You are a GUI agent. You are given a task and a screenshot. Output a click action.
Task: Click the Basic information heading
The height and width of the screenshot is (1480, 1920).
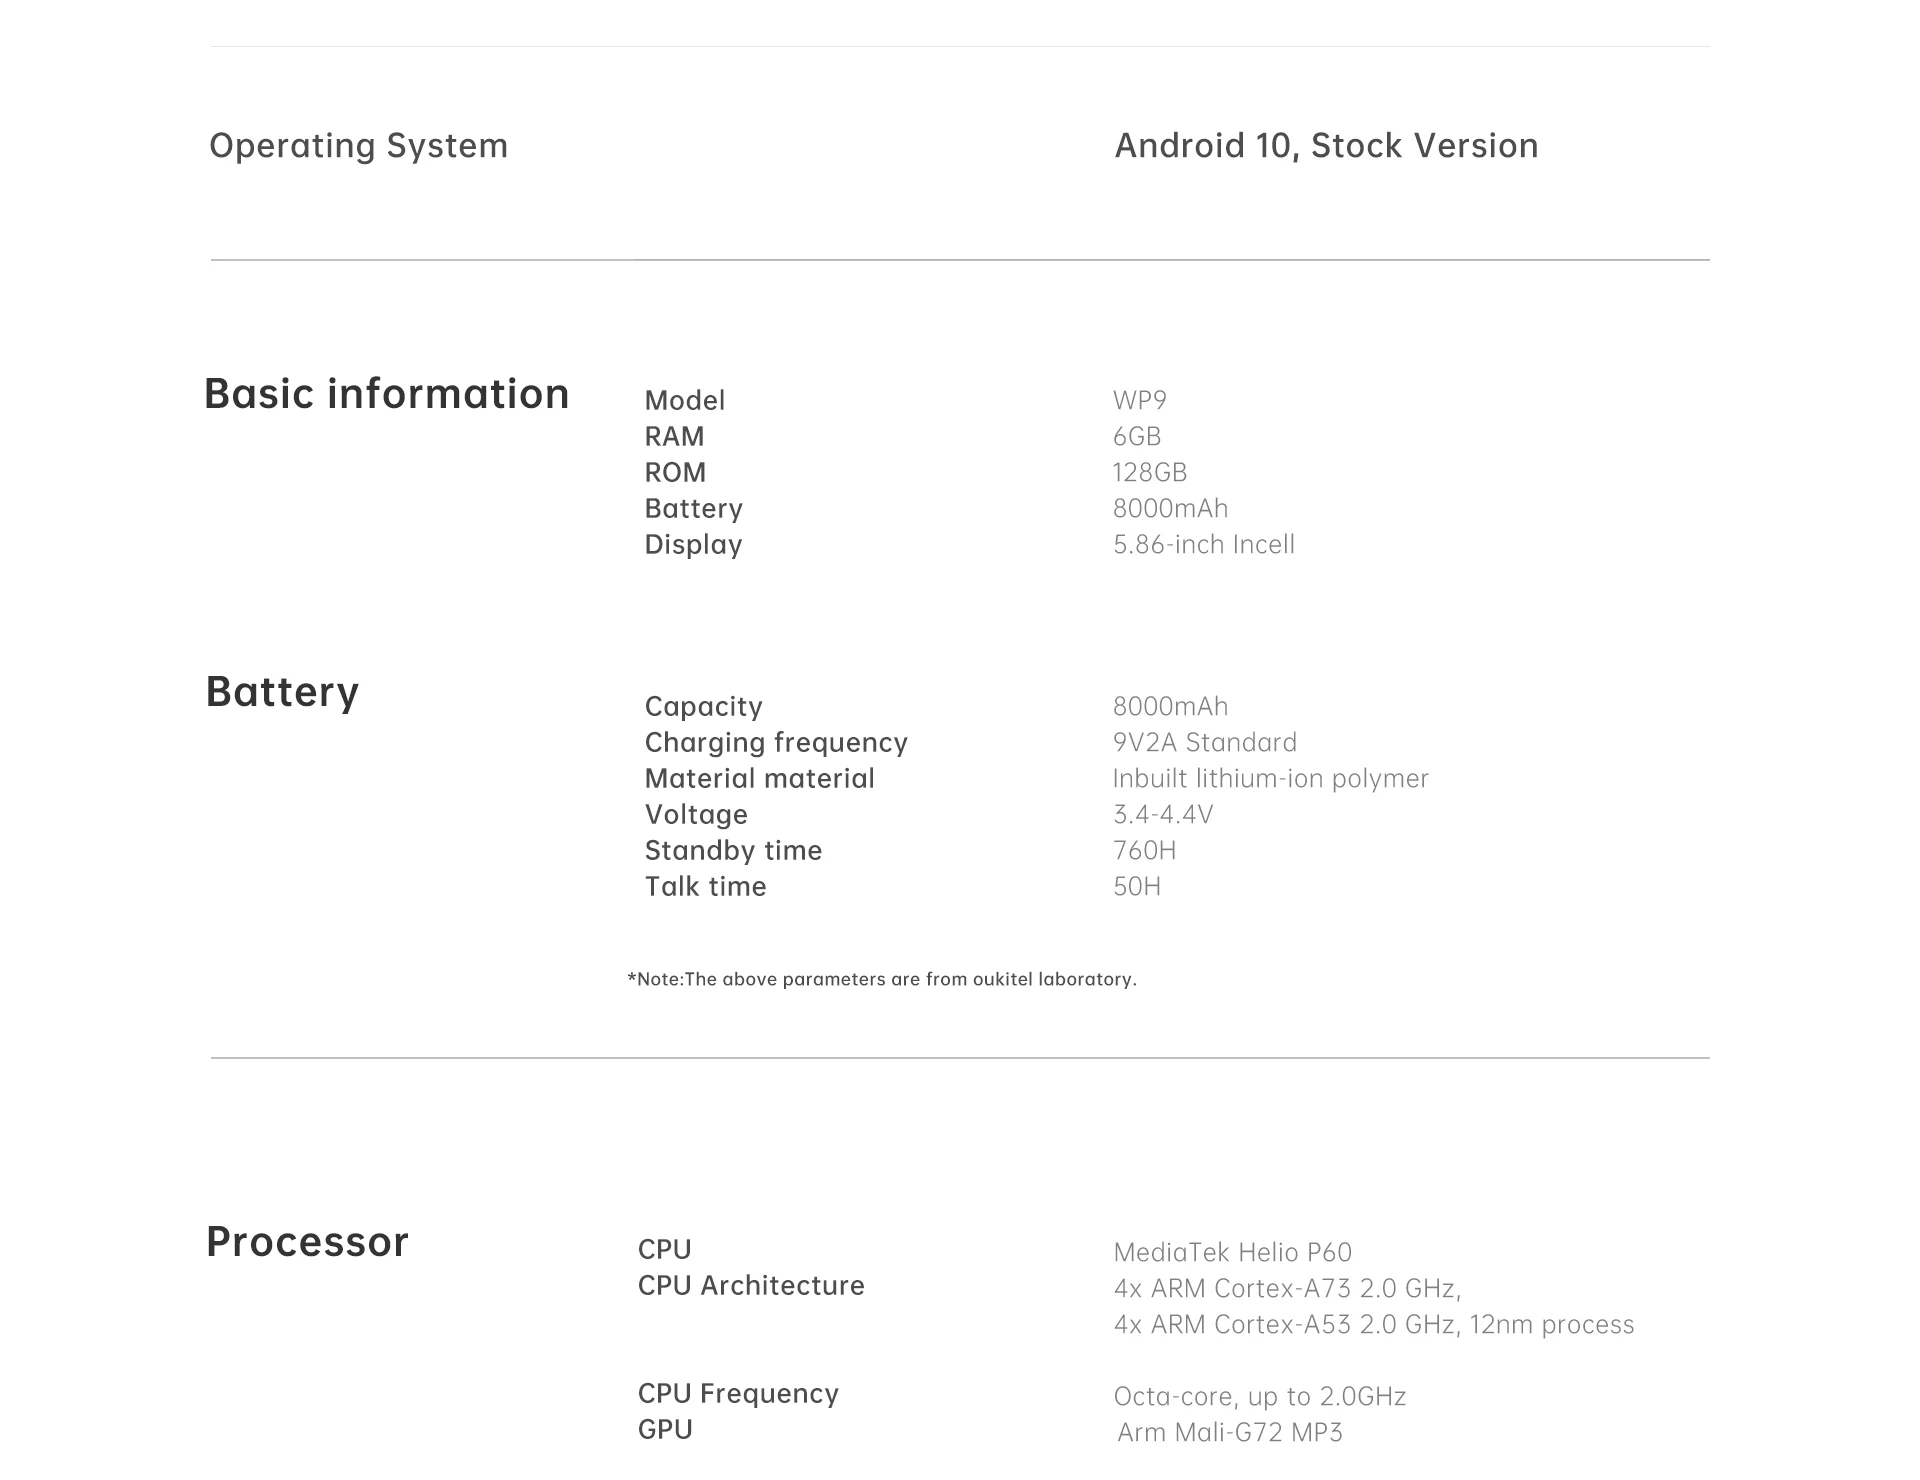pos(387,394)
